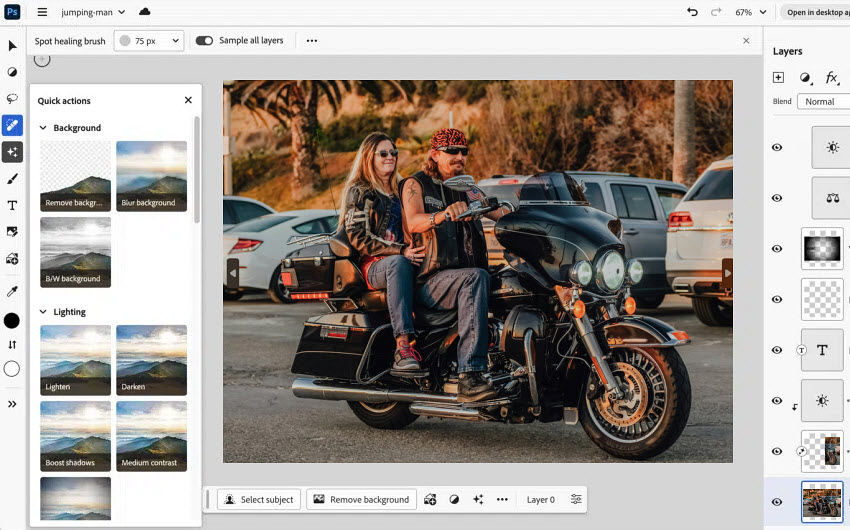Select the Brush tool
Image resolution: width=850 pixels, height=530 pixels.
12,178
